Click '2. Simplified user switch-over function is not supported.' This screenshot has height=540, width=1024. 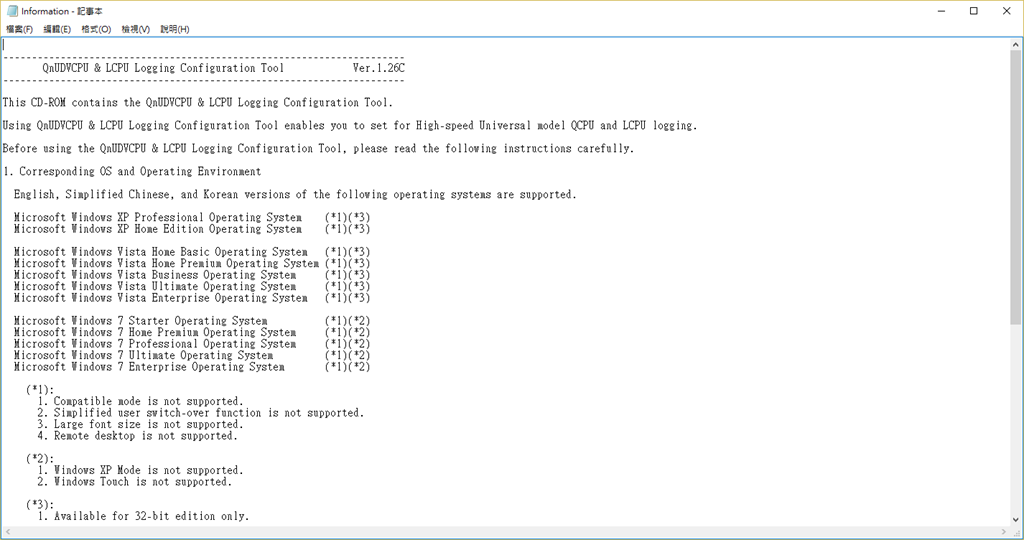coord(200,413)
